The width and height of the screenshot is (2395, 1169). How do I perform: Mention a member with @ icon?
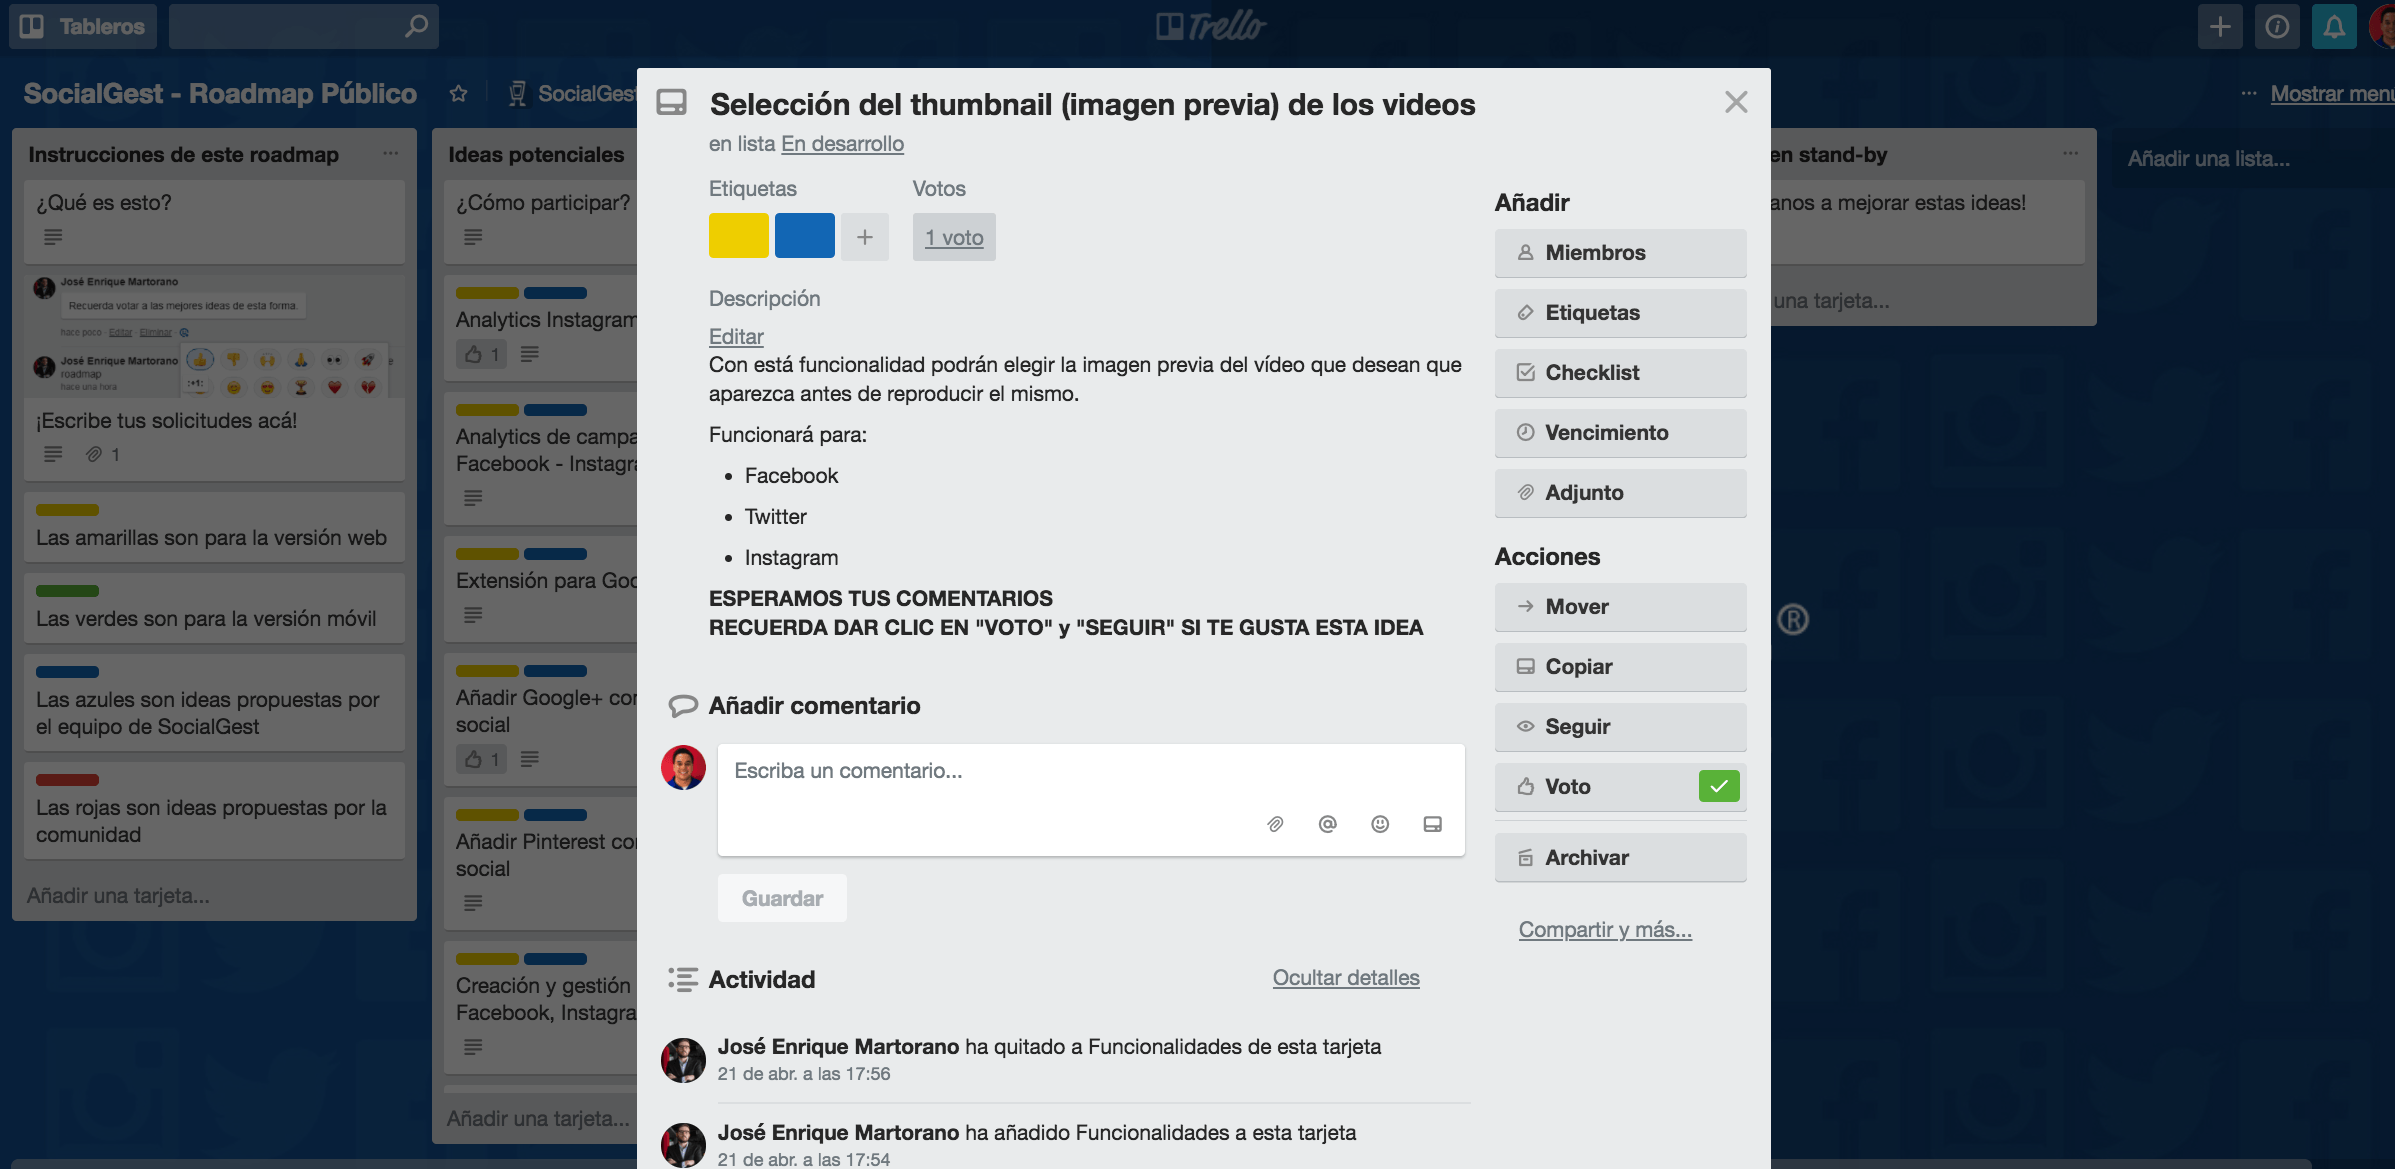coord(1327,824)
